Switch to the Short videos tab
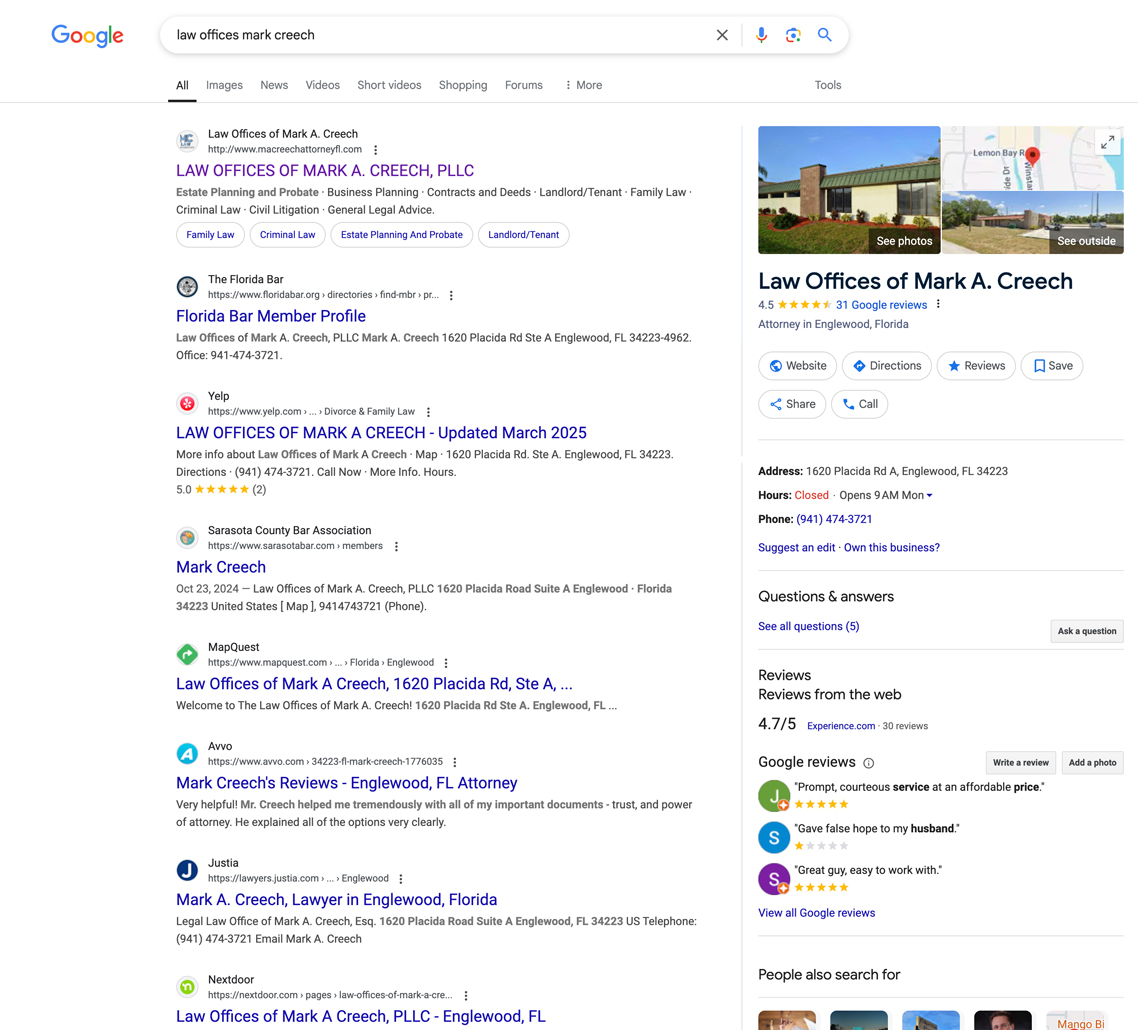 point(389,85)
